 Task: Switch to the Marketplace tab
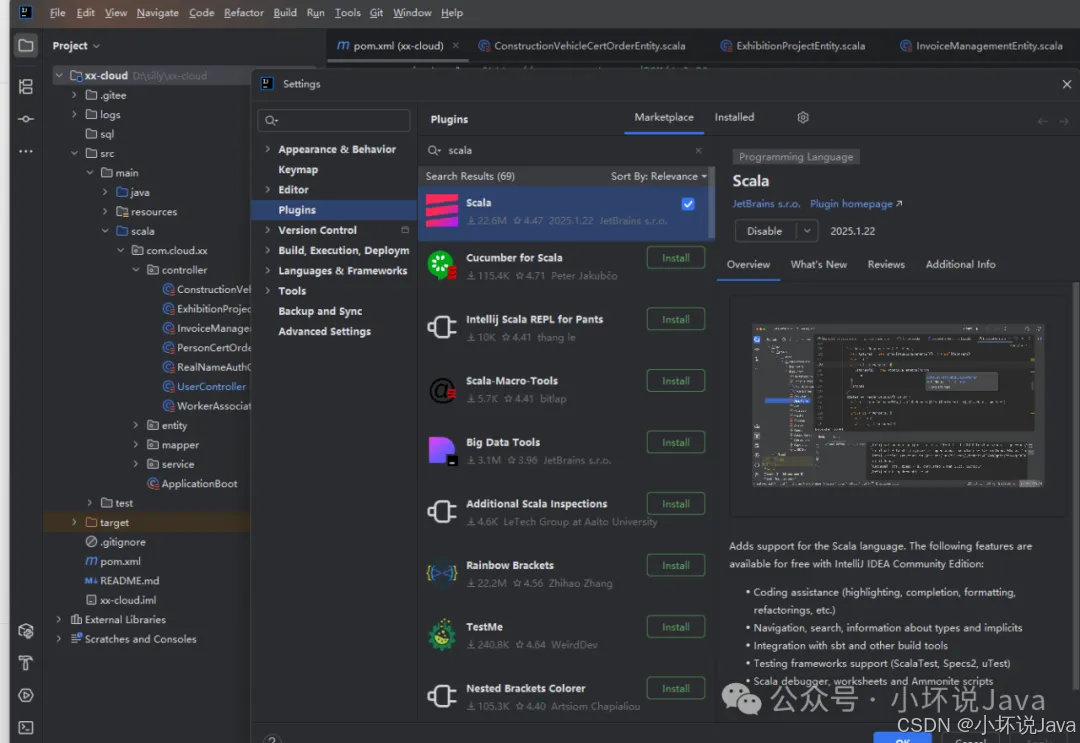click(x=663, y=117)
